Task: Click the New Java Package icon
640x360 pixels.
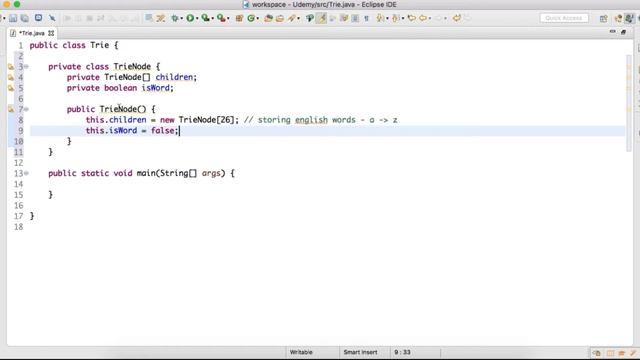Action: 239,18
